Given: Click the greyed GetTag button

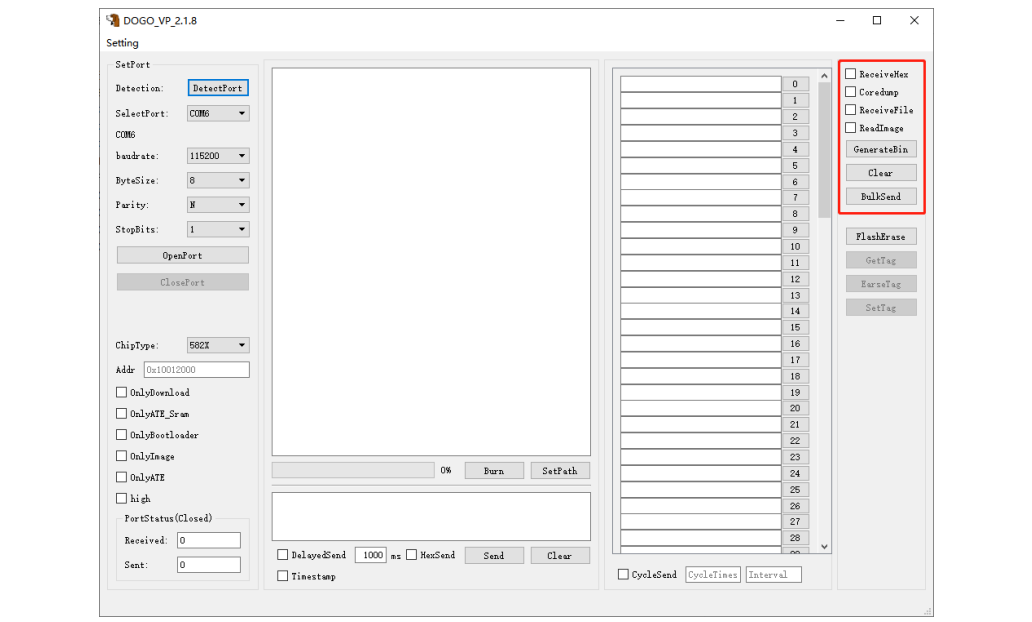Looking at the screenshot, I should [881, 260].
